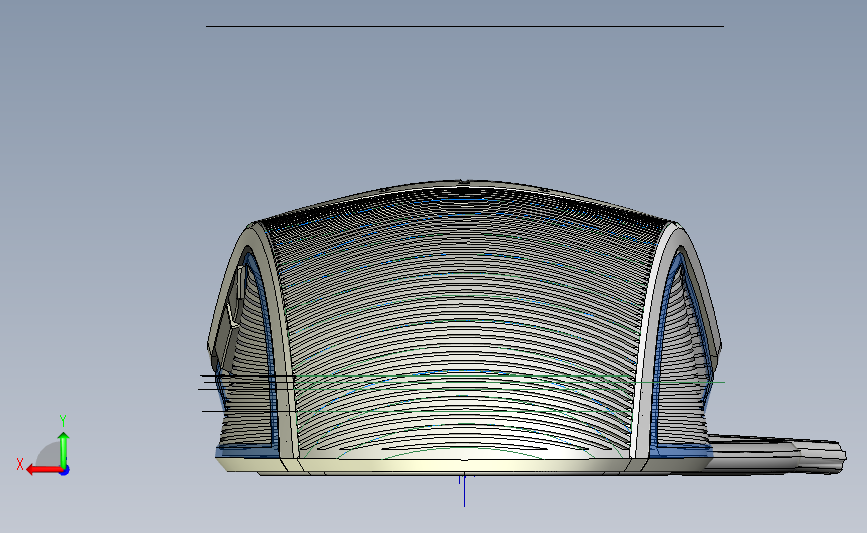The image size is (867, 533).
Task: Select the flat base flange of the model
Action: pos(463,466)
